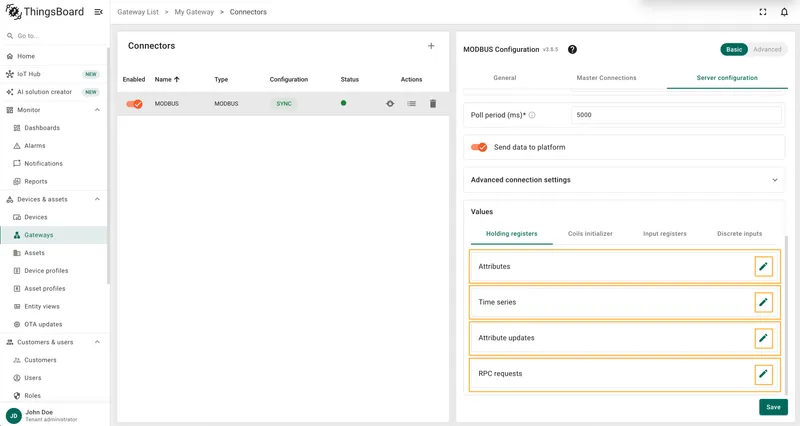Expand Advanced connection settings
Image resolution: width=800 pixels, height=426 pixels.
click(624, 180)
